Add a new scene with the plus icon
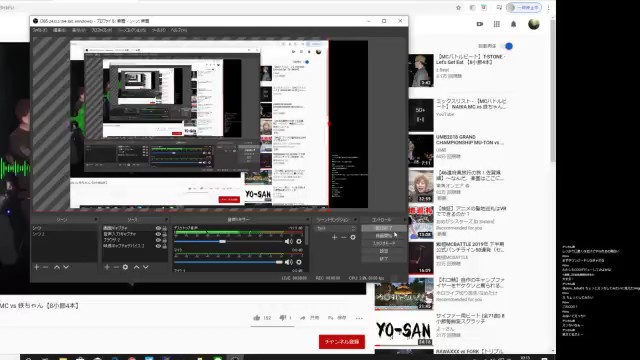640x360 pixels. [x=36, y=267]
